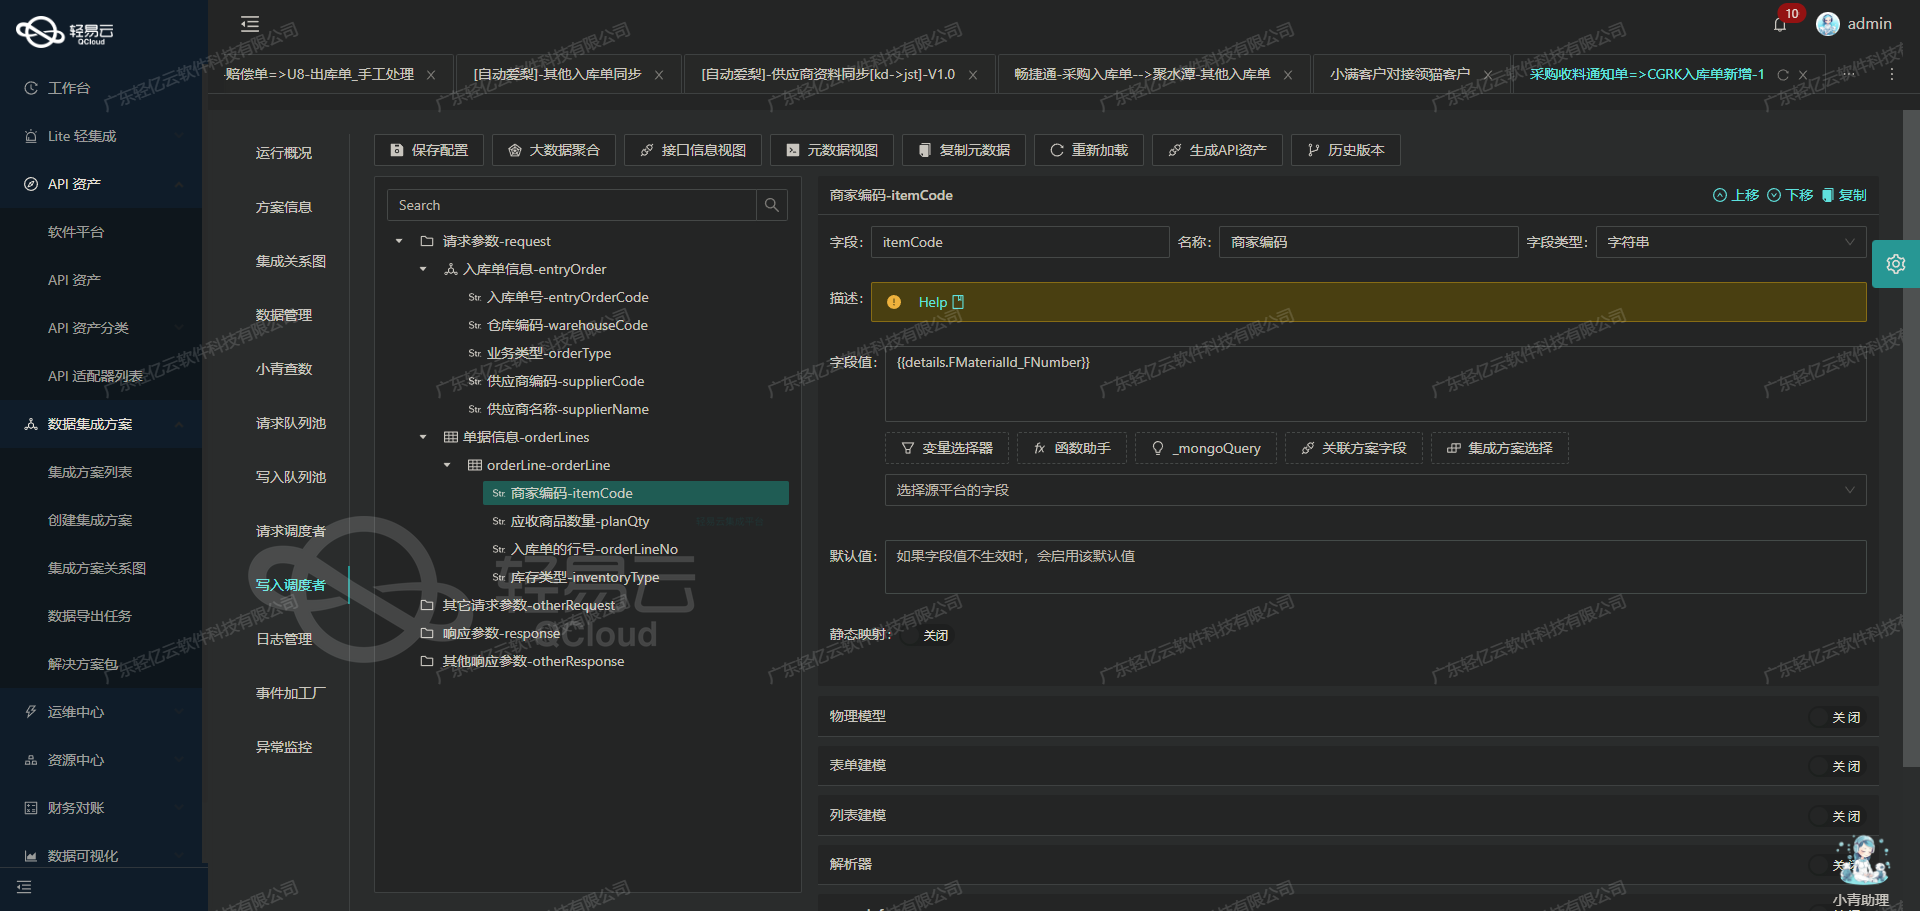Switch to 元数据视图
Screen dimensions: 1920x911
coord(832,150)
